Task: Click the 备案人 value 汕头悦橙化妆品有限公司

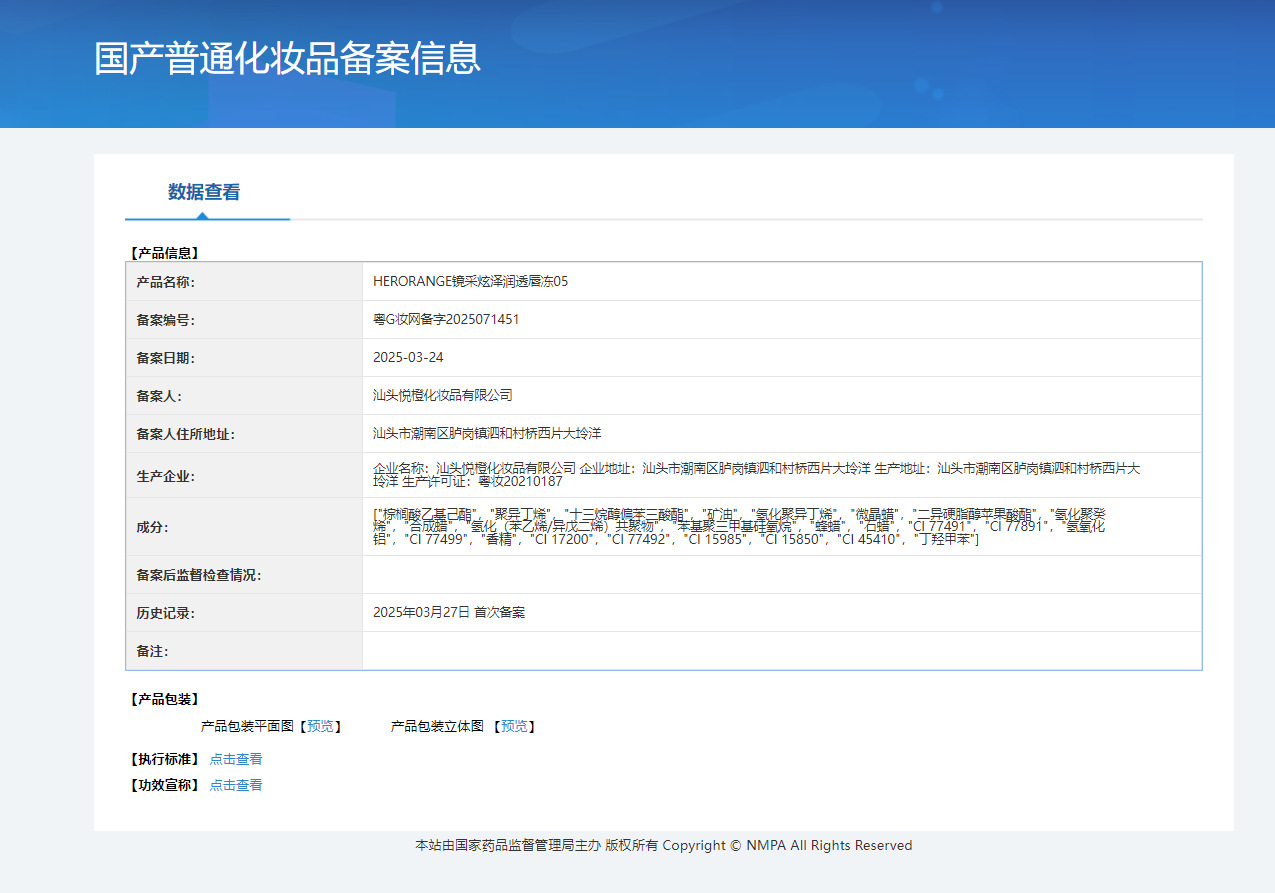Action: [x=442, y=396]
